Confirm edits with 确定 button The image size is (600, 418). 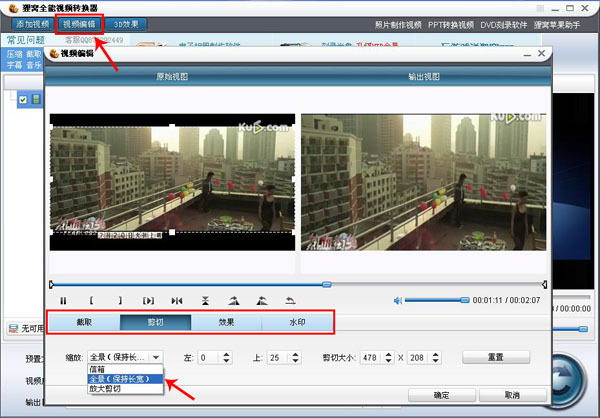(442, 395)
